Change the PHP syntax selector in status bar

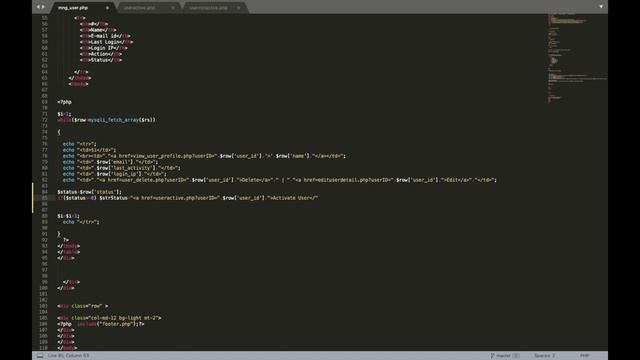click(x=584, y=356)
